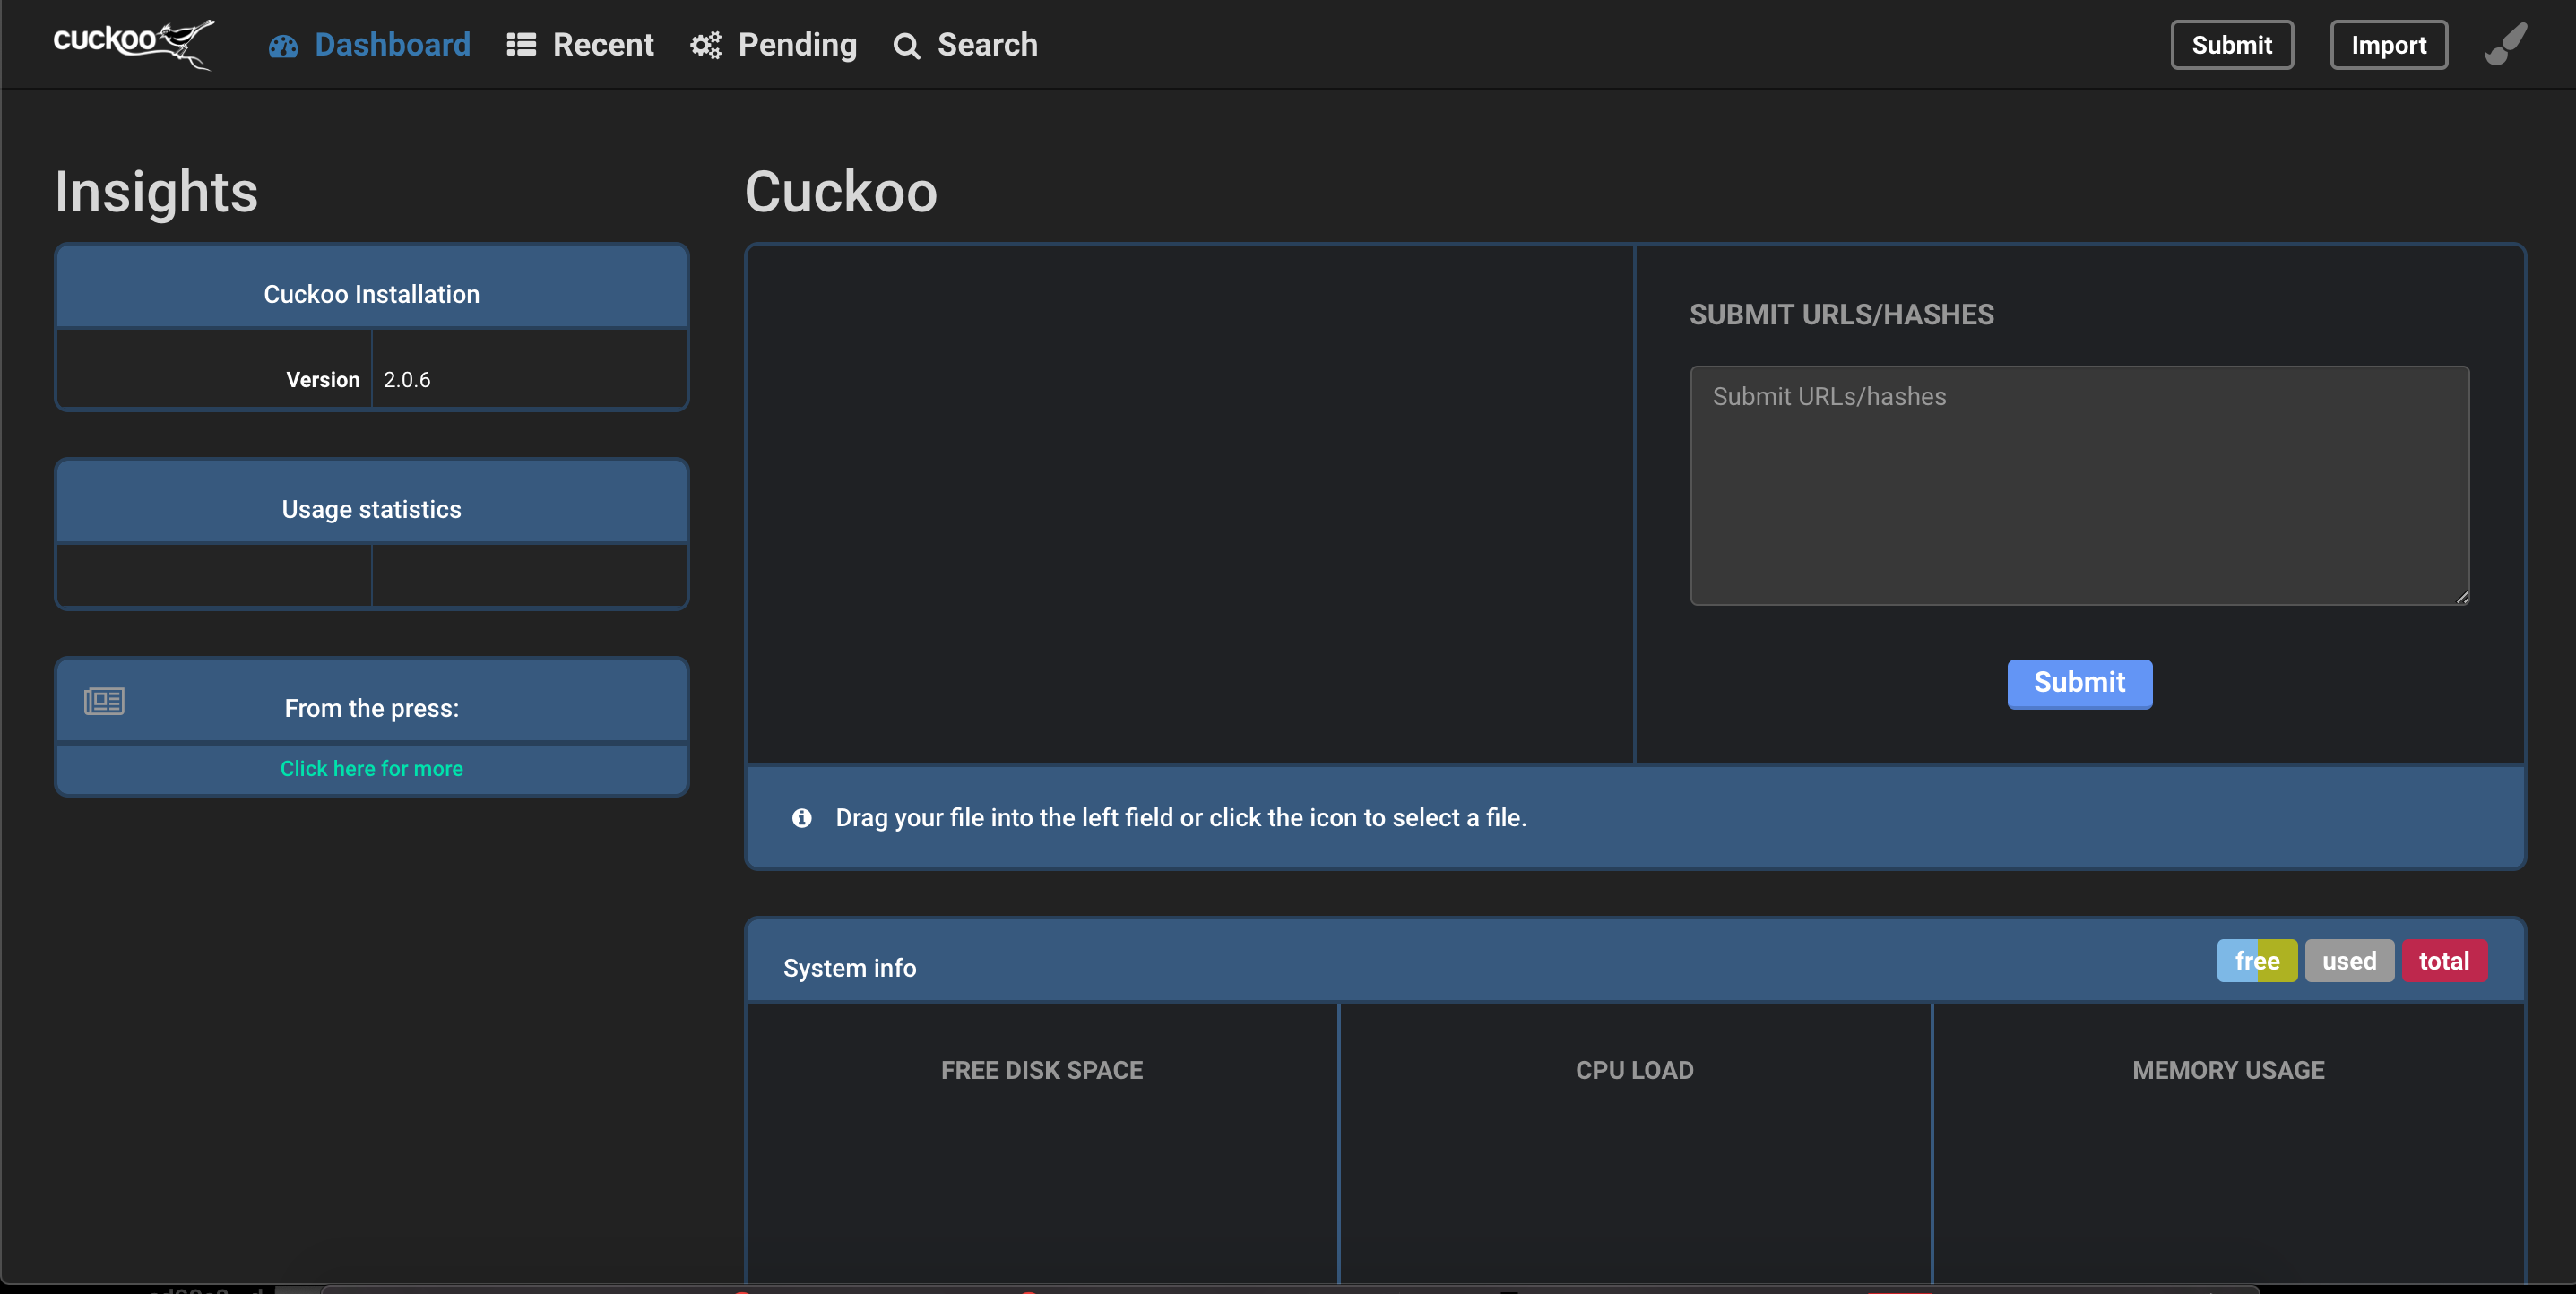Open the Dashboard page
The width and height of the screenshot is (2576, 1294).
(x=369, y=45)
